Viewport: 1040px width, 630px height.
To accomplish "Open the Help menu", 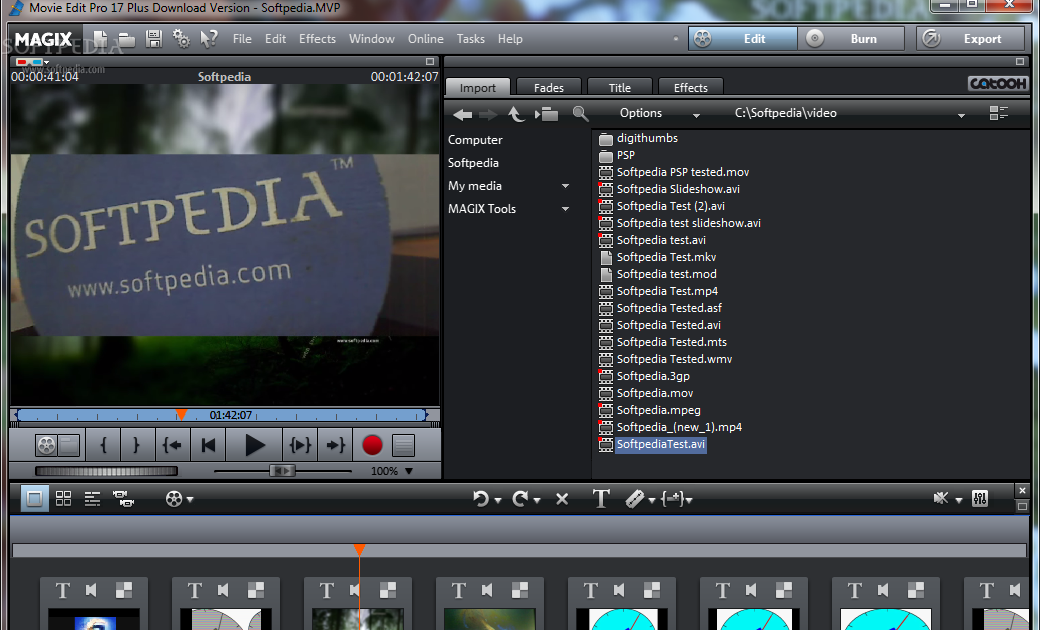I will [510, 39].
